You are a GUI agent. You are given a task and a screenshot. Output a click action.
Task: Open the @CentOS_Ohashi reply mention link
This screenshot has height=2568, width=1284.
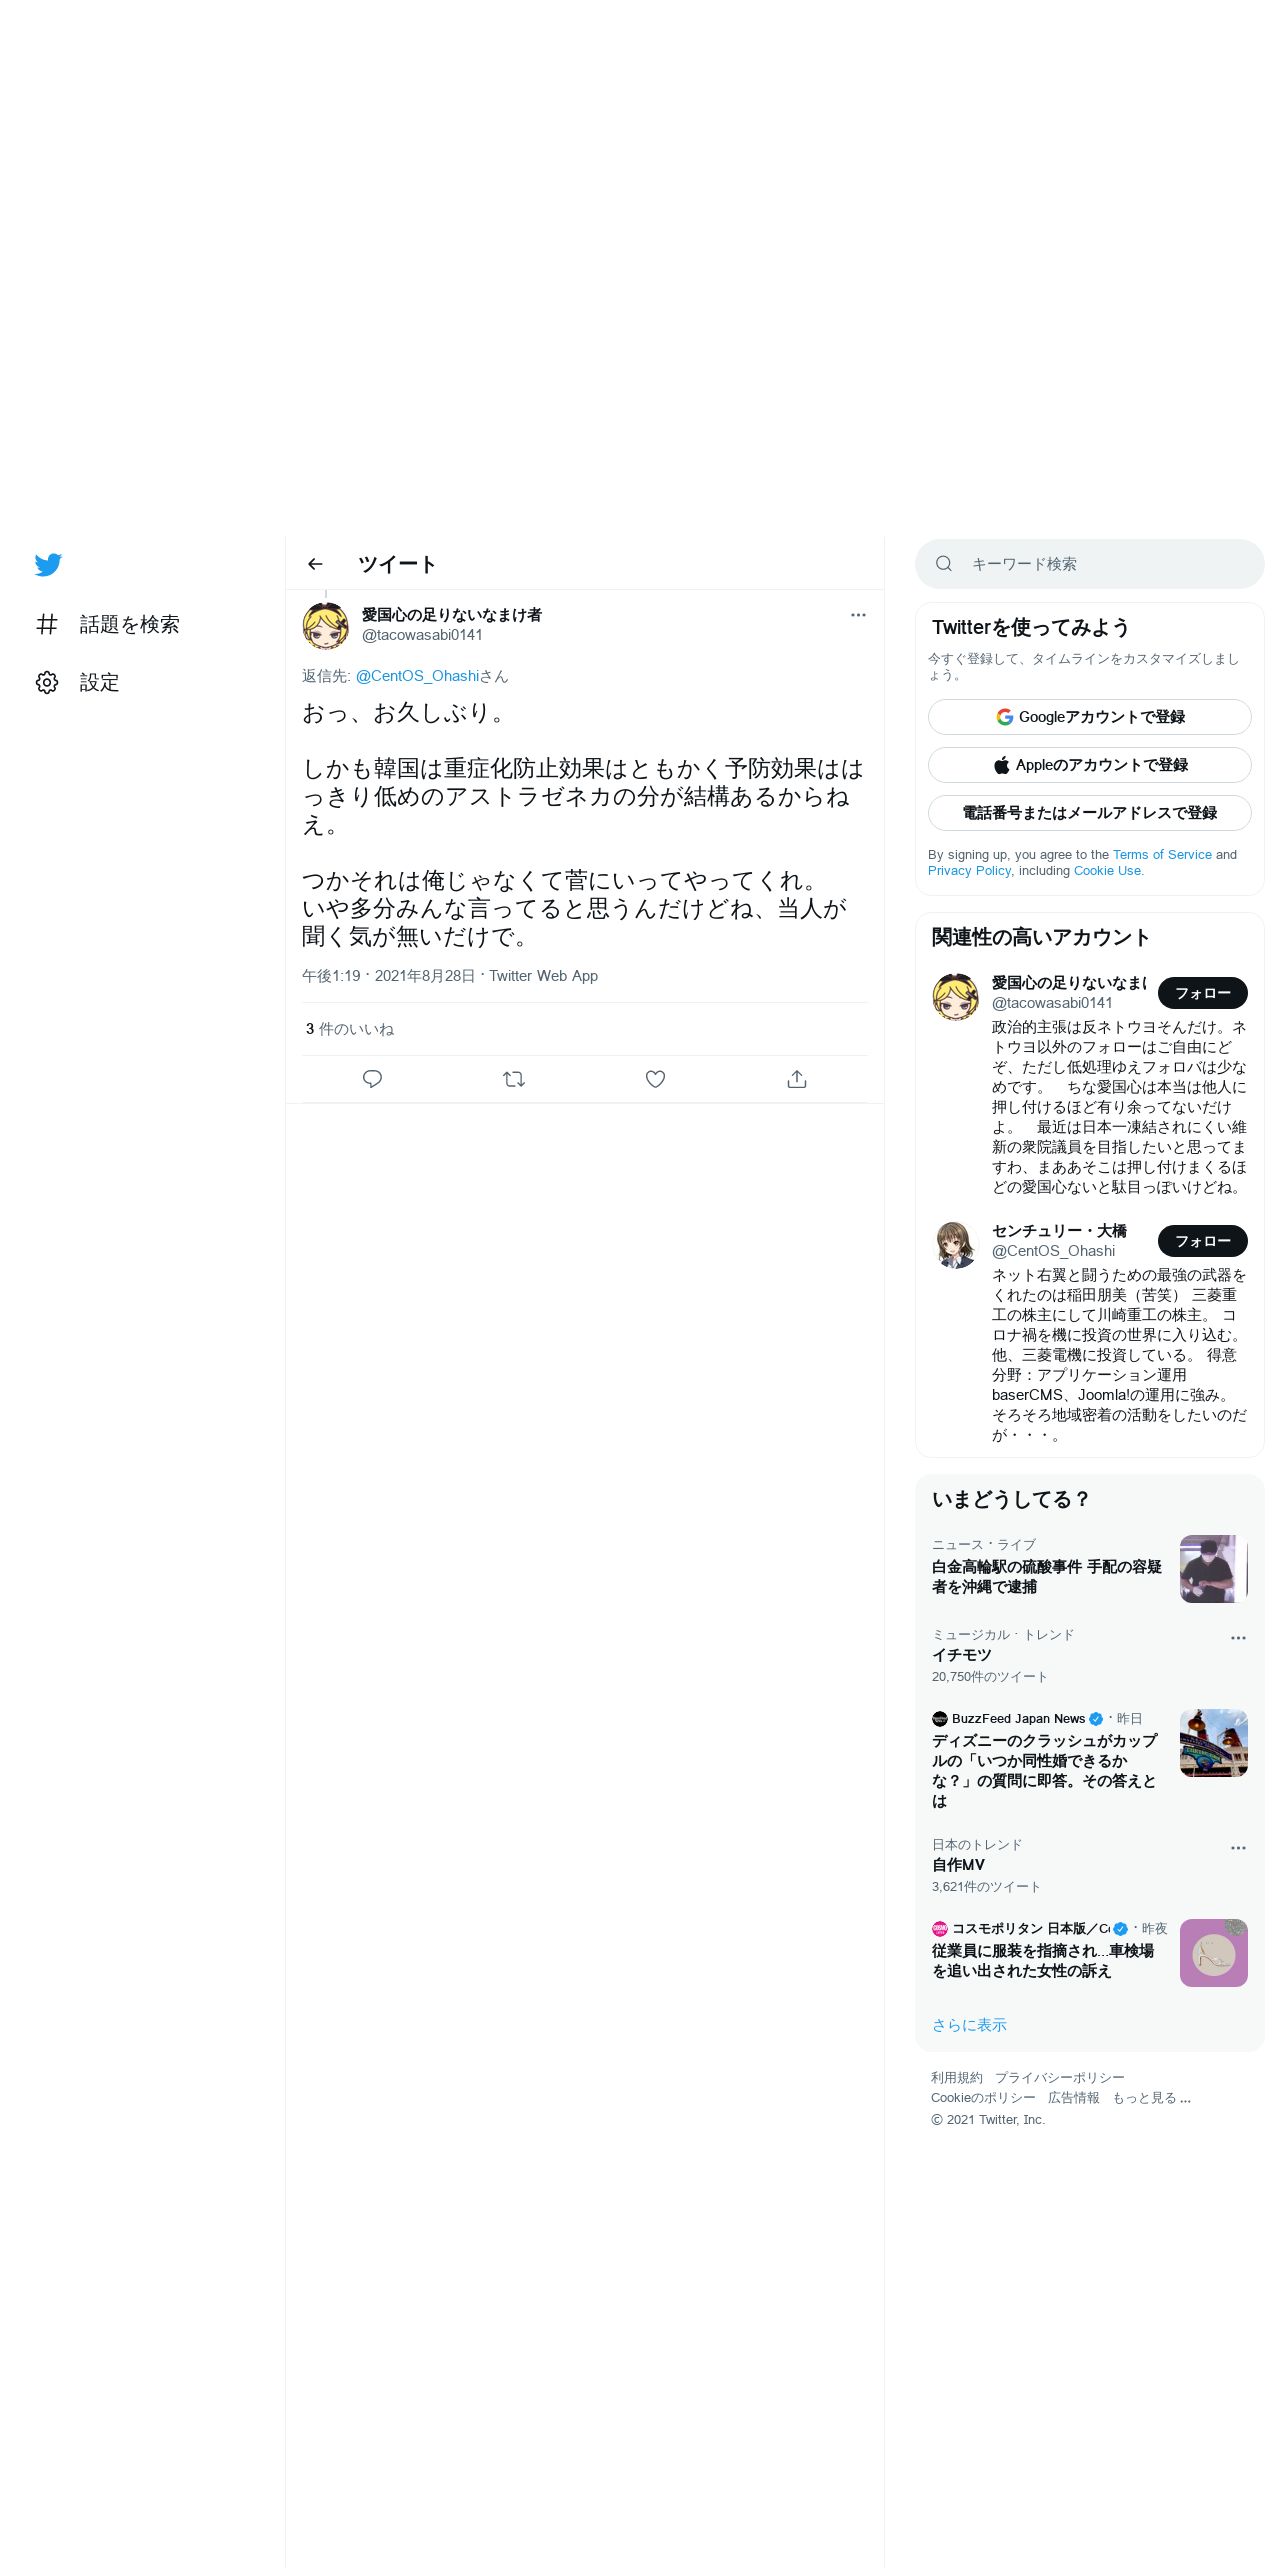417,676
